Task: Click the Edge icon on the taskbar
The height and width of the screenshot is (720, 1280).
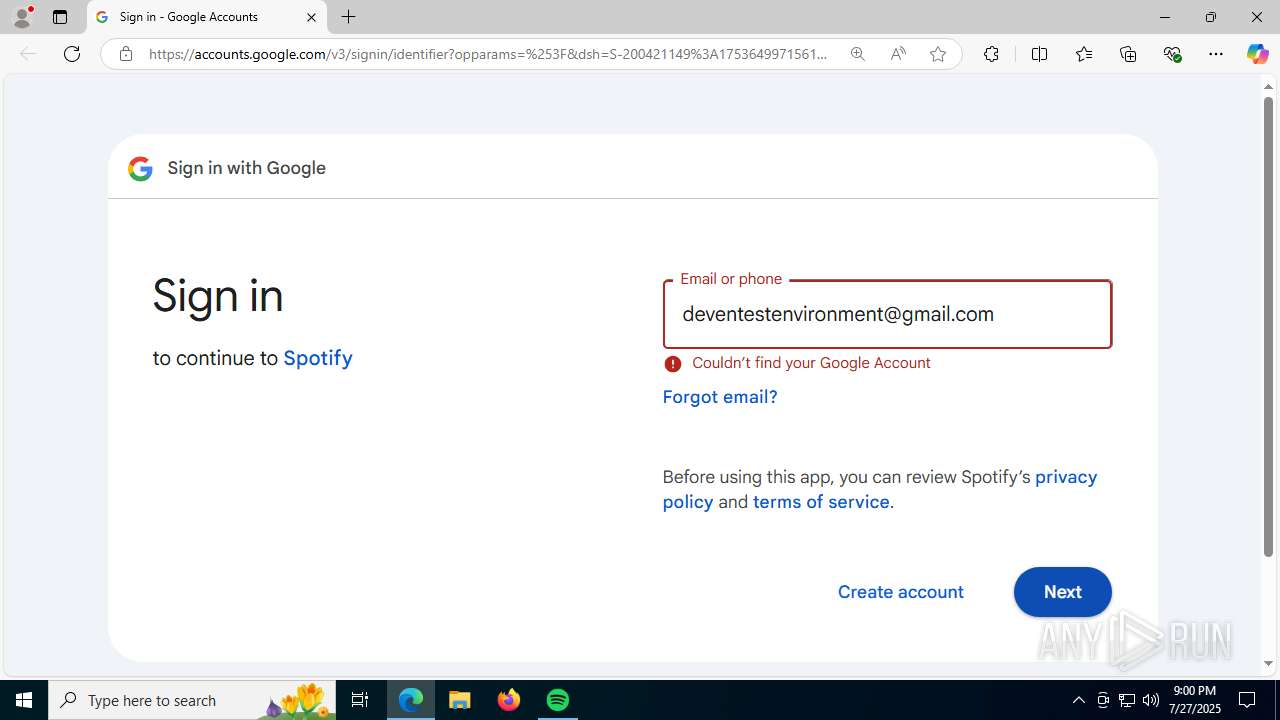Action: pos(411,700)
